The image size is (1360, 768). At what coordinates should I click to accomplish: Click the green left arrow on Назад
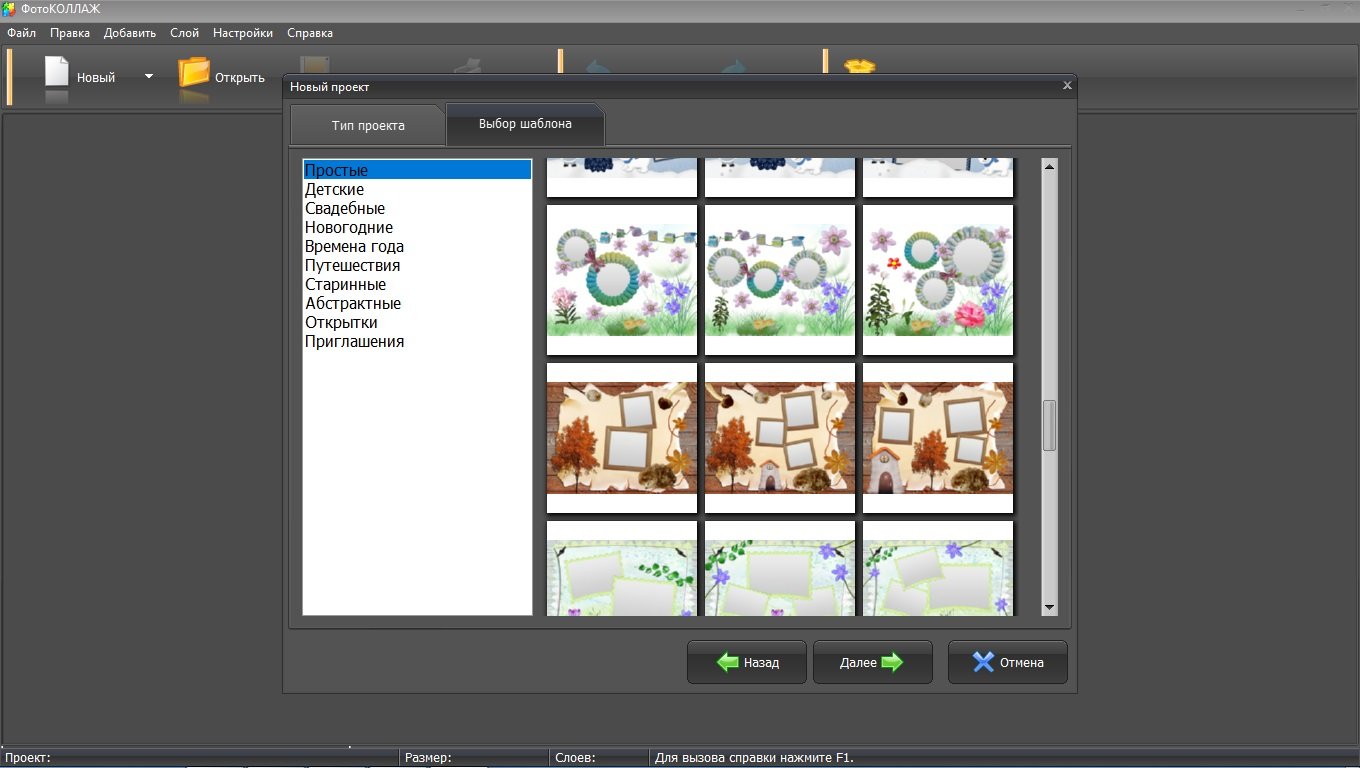727,662
